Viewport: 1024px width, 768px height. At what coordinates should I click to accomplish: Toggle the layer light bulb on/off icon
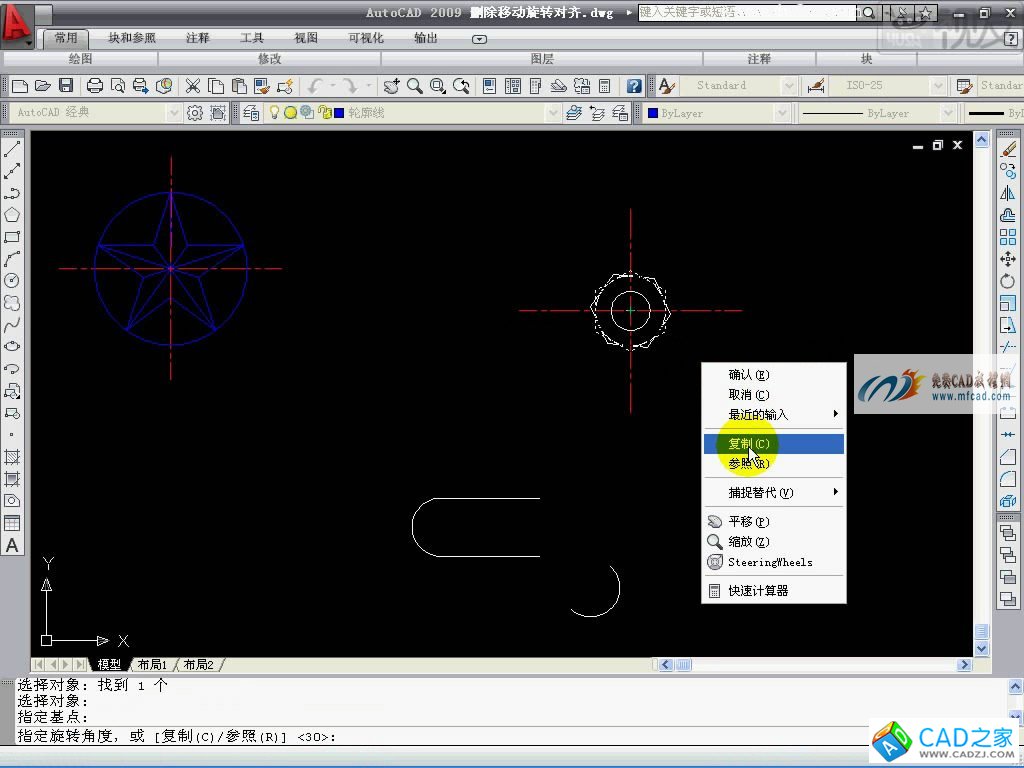274,113
